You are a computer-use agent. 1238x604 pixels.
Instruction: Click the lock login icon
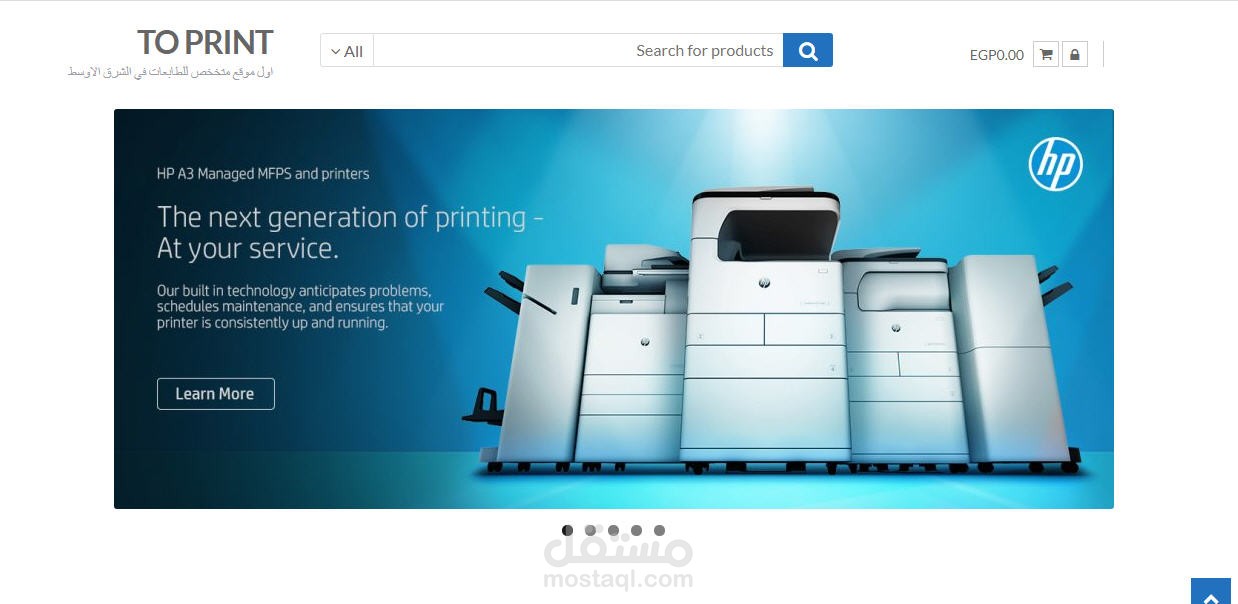(x=1075, y=54)
